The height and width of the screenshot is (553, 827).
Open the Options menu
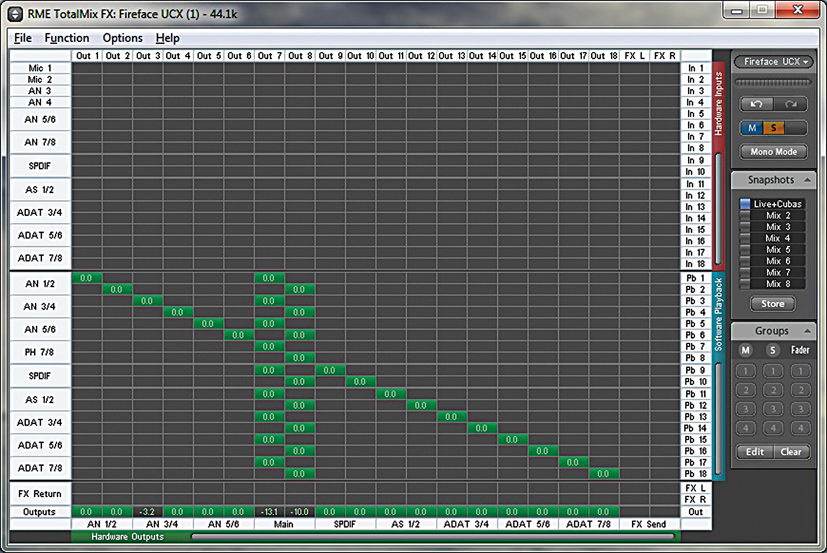tap(122, 38)
